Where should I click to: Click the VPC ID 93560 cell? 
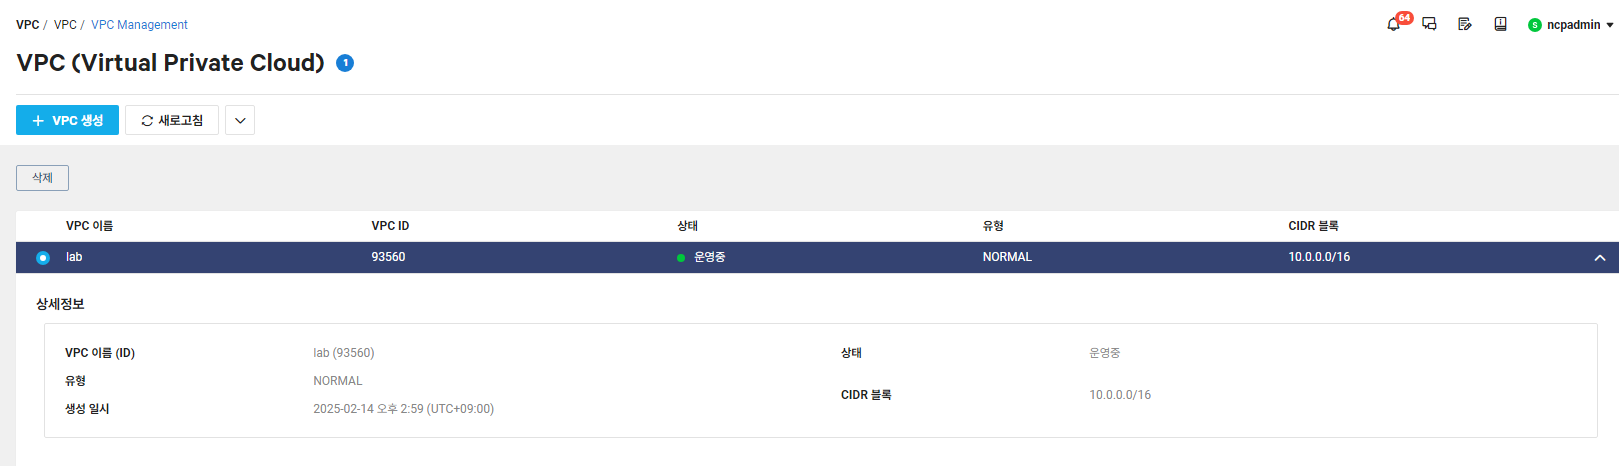388,257
